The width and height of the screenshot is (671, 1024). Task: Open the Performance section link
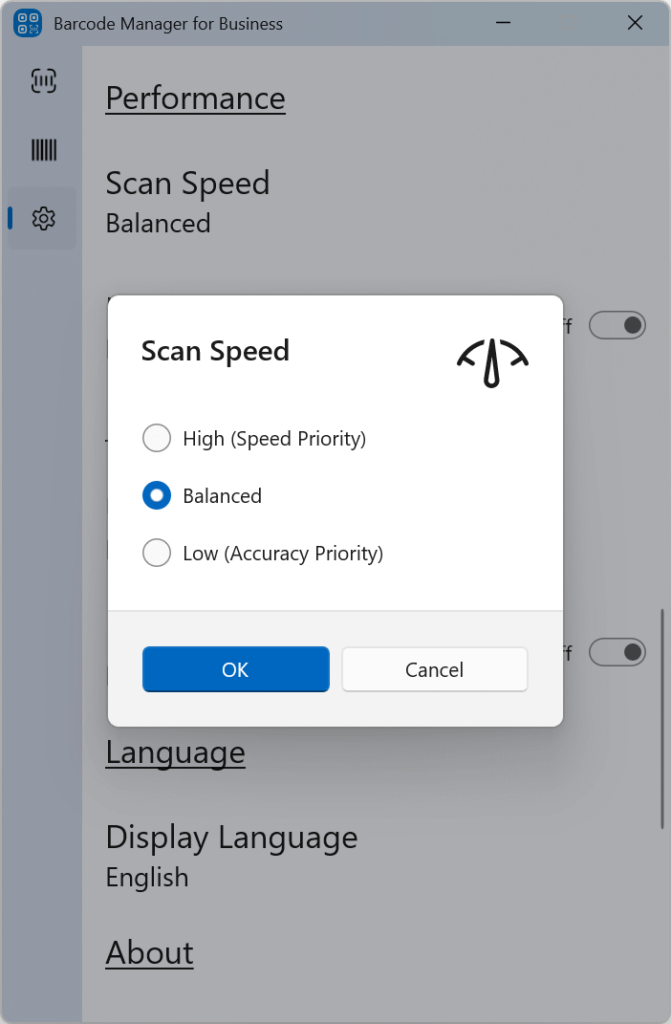click(194, 98)
